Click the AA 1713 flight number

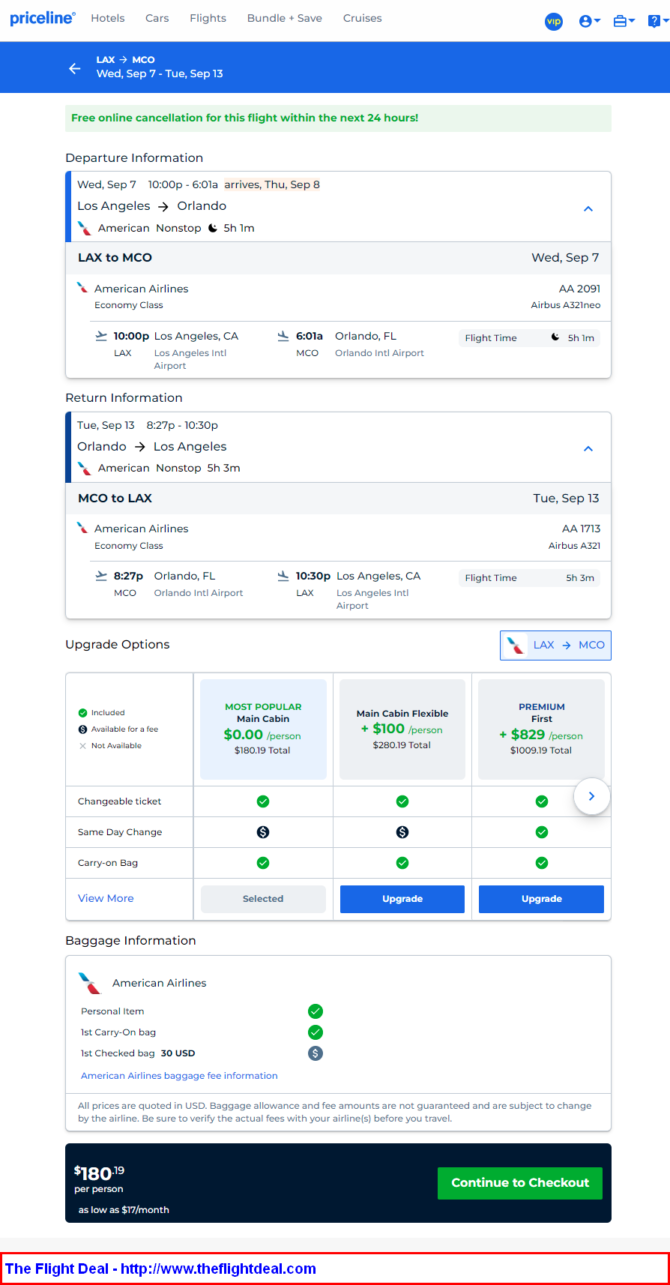click(581, 528)
